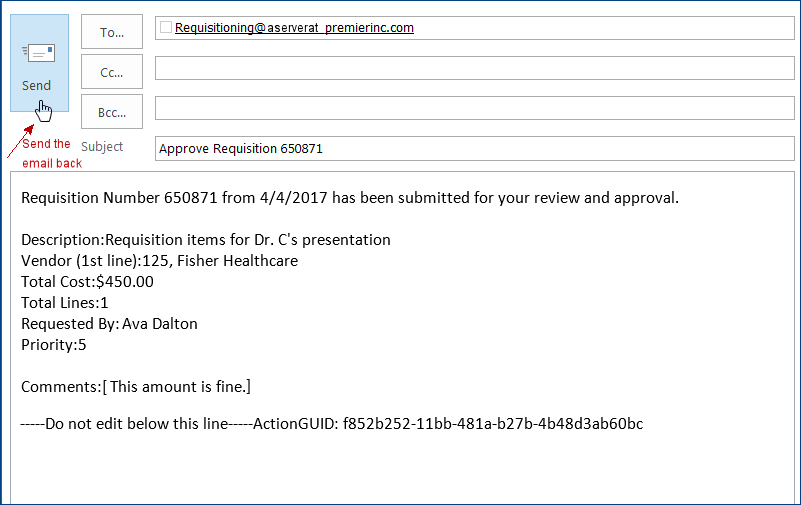Click the Subject label
801x505 pixels.
pyautogui.click(x=102, y=147)
